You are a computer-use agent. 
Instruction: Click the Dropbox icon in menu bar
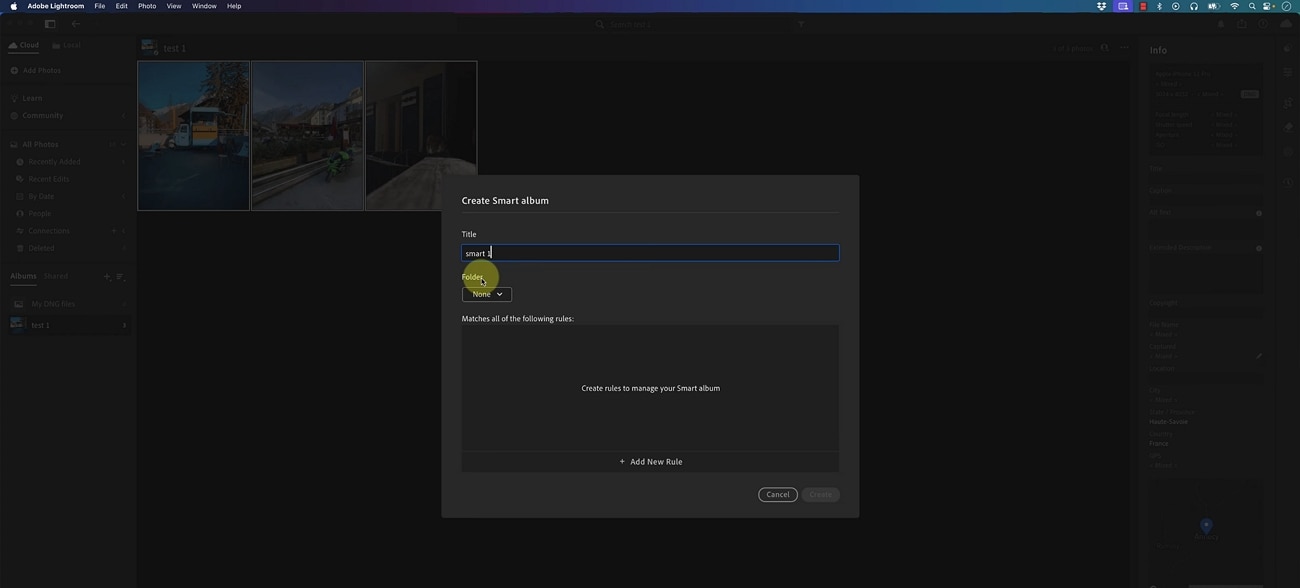coord(1102,6)
